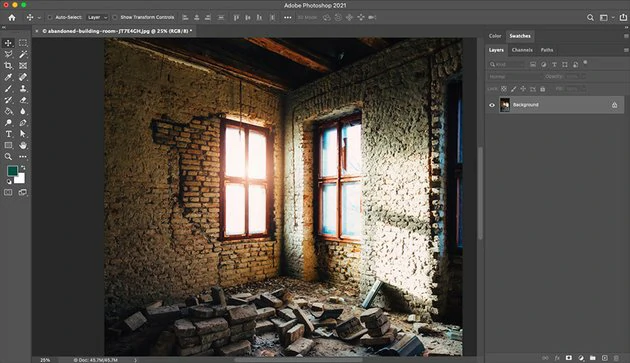Switch to the Channels tab

(x=522, y=50)
